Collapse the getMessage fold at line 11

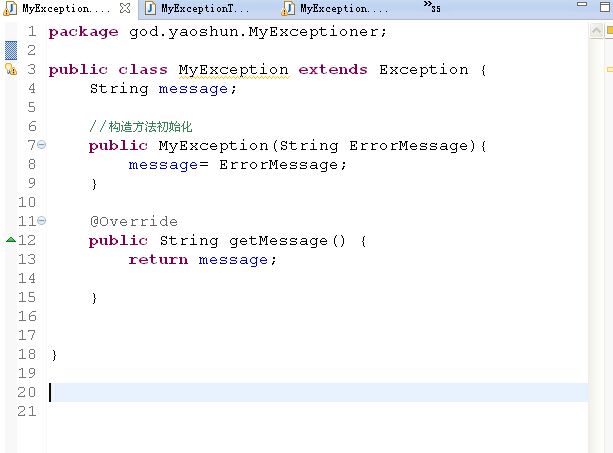click(41, 221)
